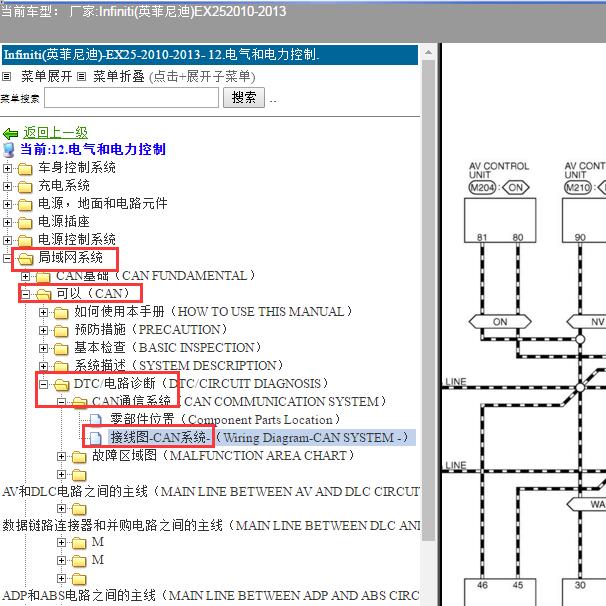Viewport: 606px width, 606px height.
Task: Click 菜单折叠 to collapse all menus
Action: (119, 76)
